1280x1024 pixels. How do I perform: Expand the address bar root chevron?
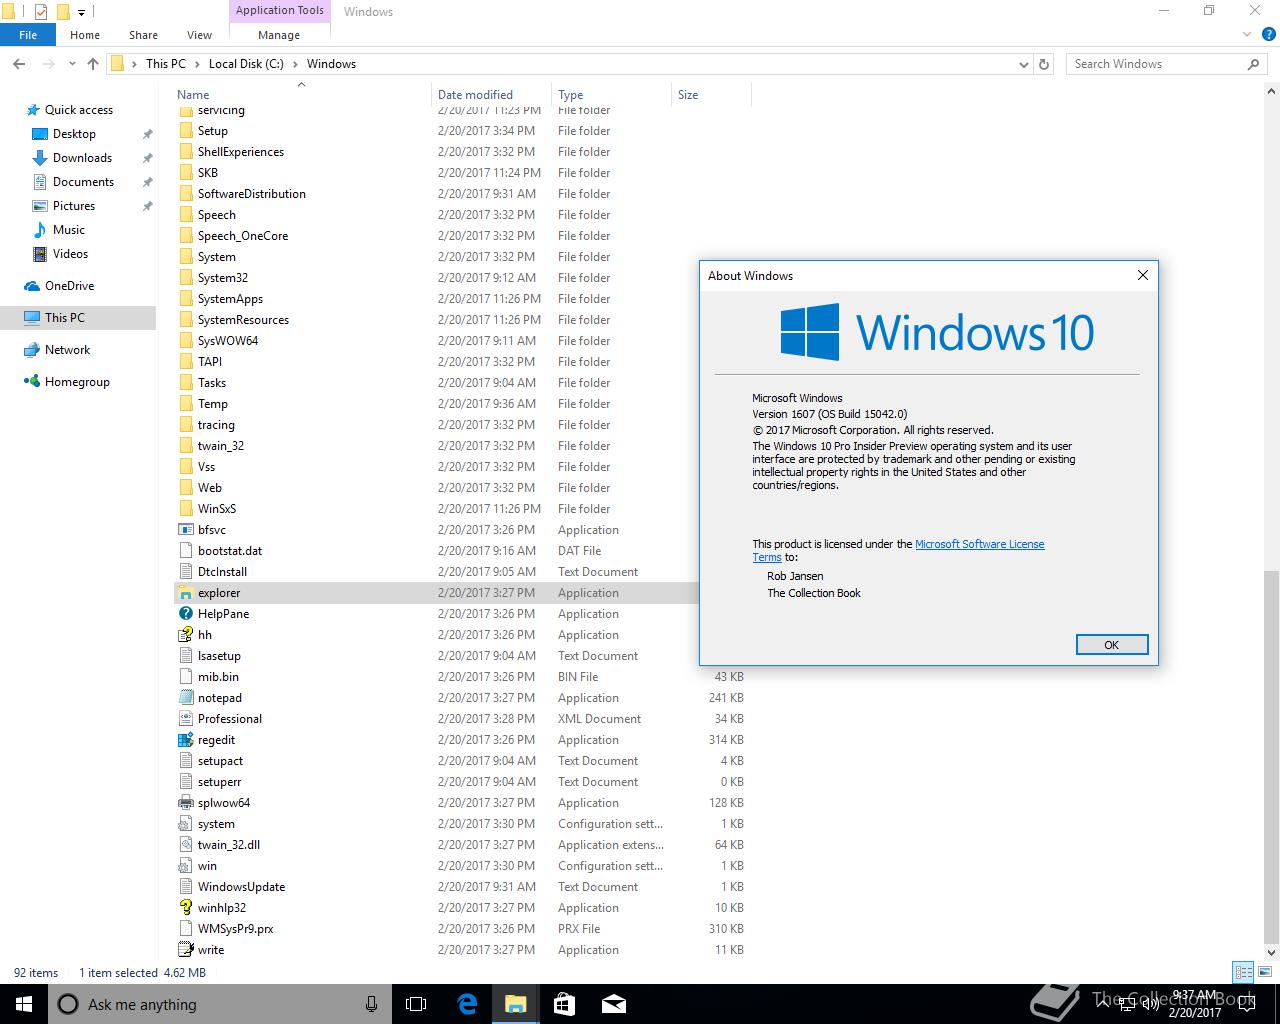134,64
